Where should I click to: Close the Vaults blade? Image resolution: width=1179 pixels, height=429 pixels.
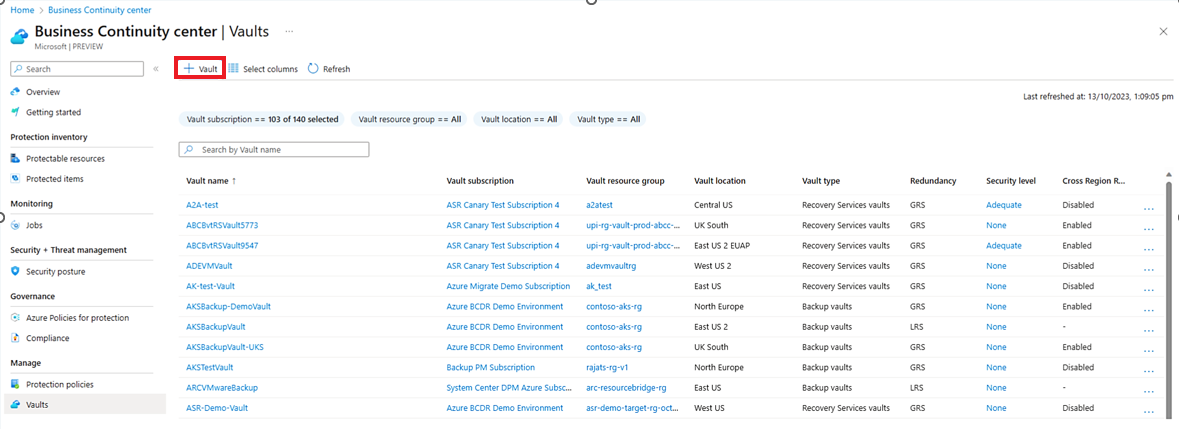pos(1163,31)
